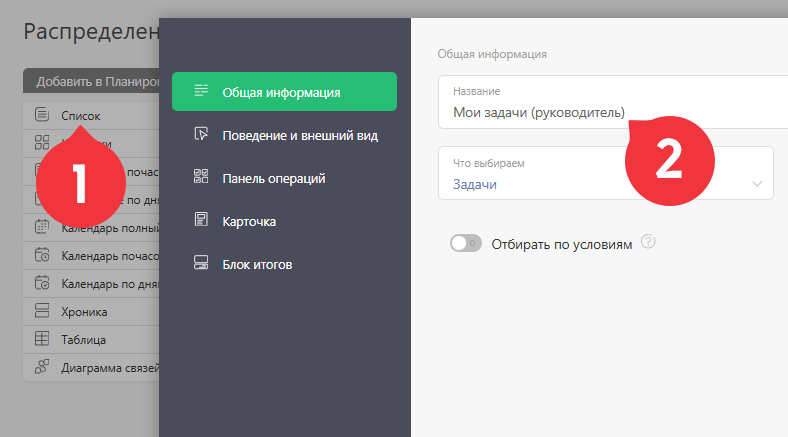This screenshot has height=437, width=788.
Task: Open the Что выбираем dropdown
Action: click(x=606, y=173)
